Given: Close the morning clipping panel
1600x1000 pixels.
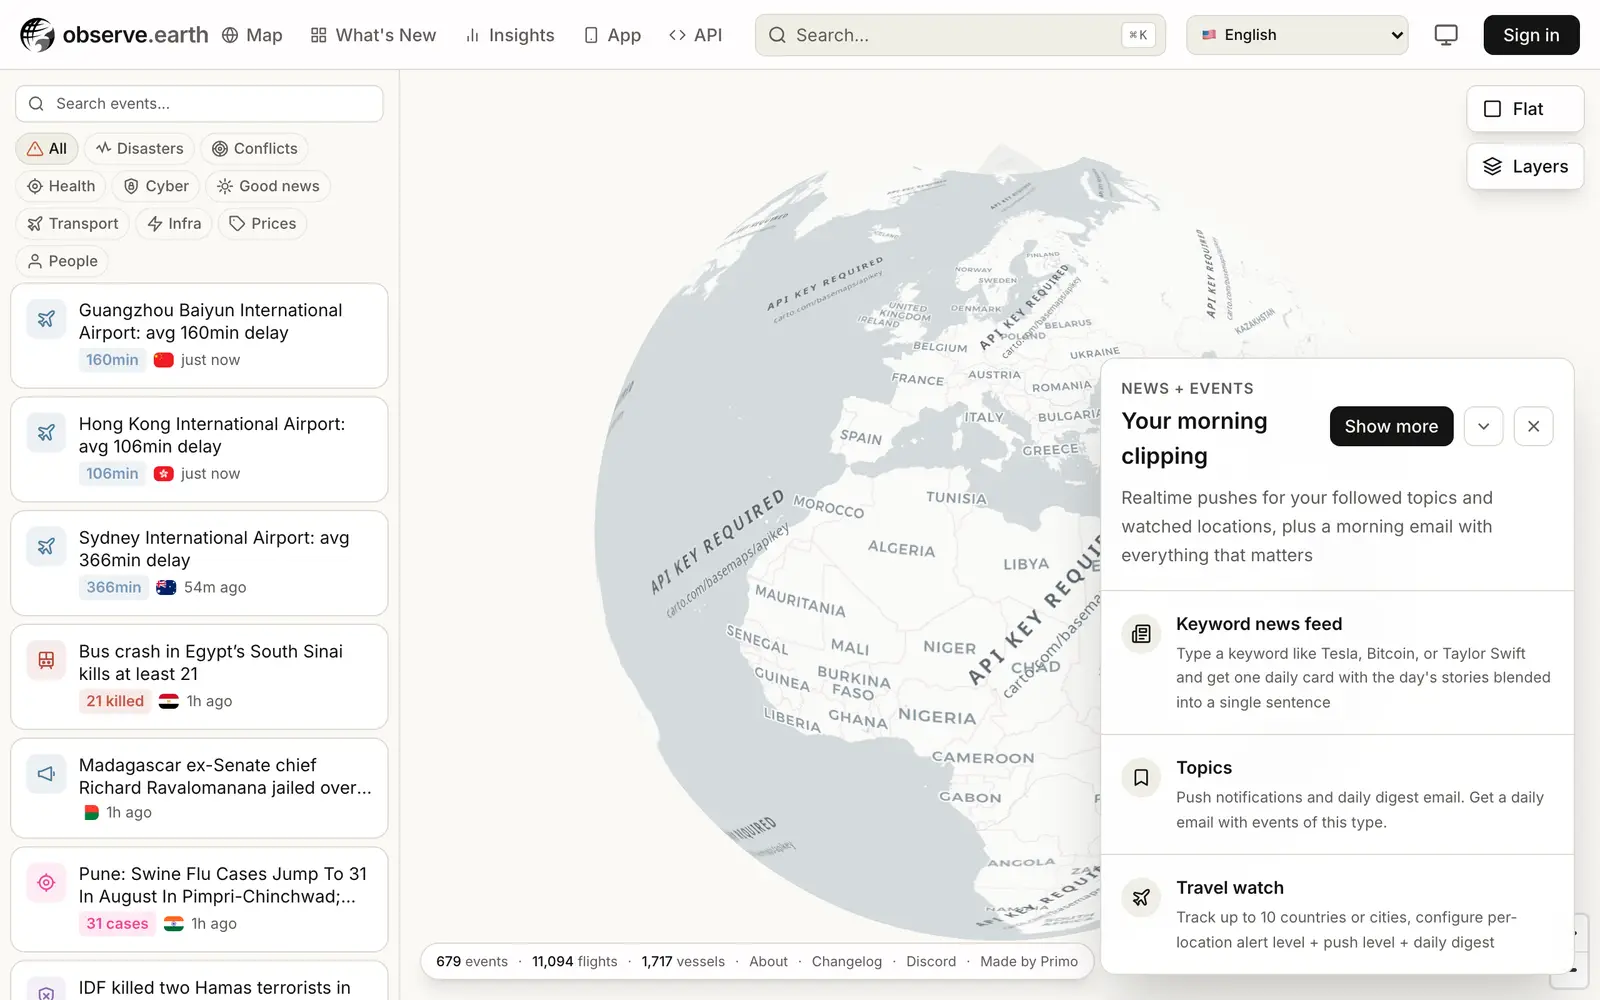Looking at the screenshot, I should coord(1534,427).
